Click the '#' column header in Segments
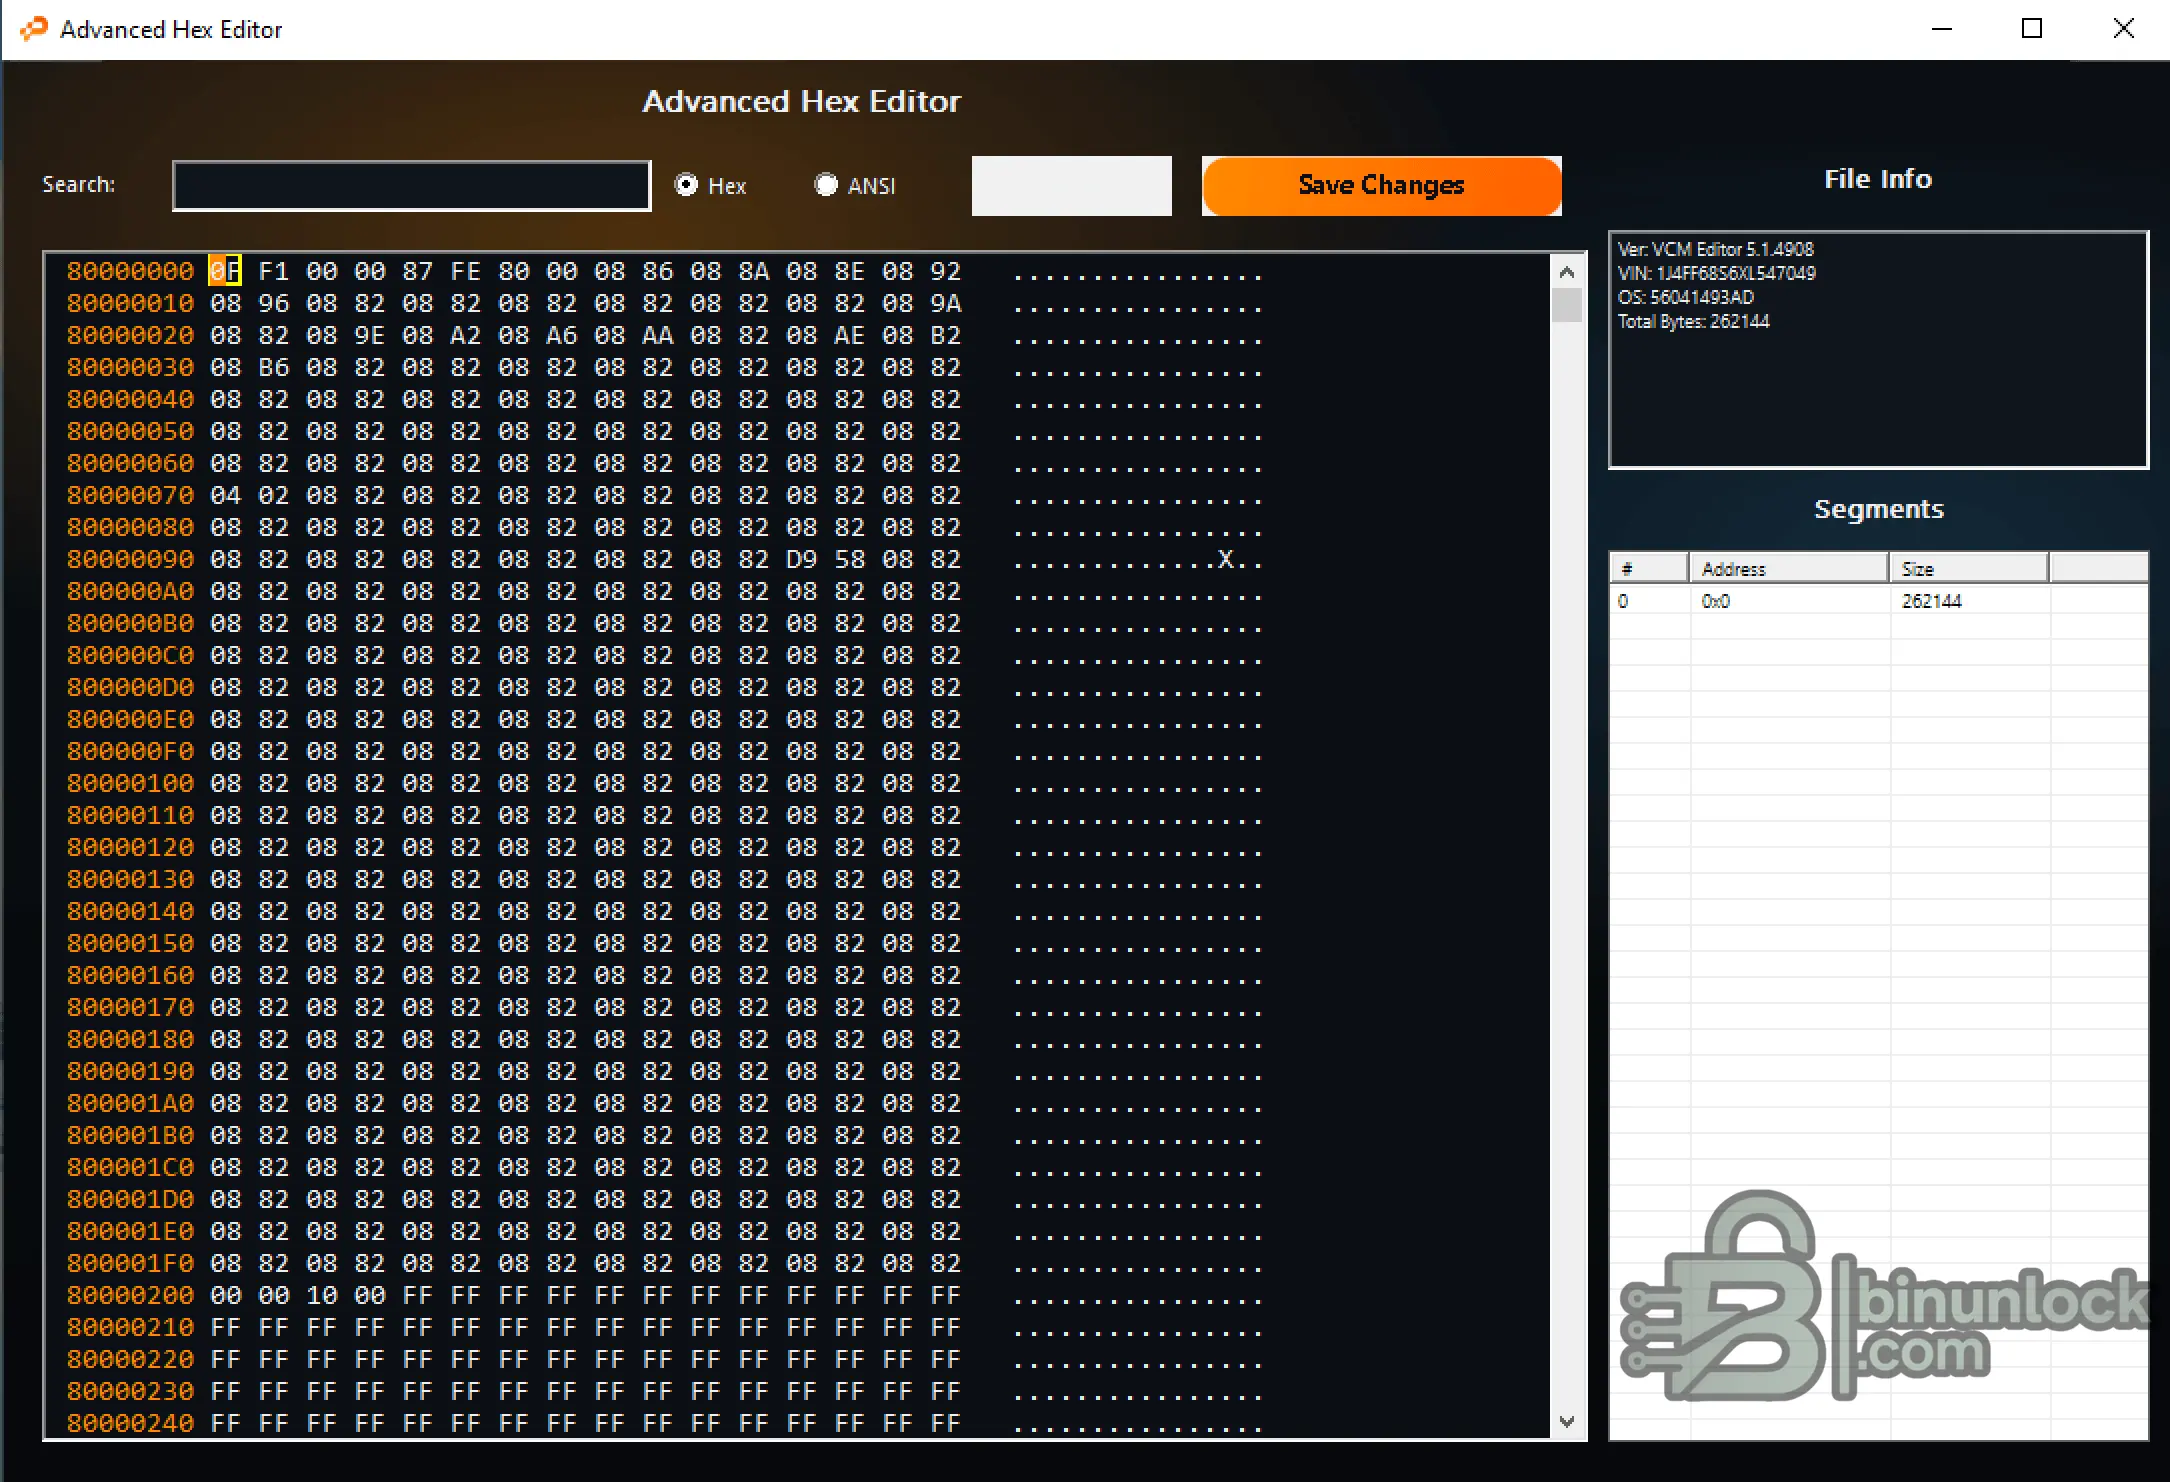 point(1649,568)
